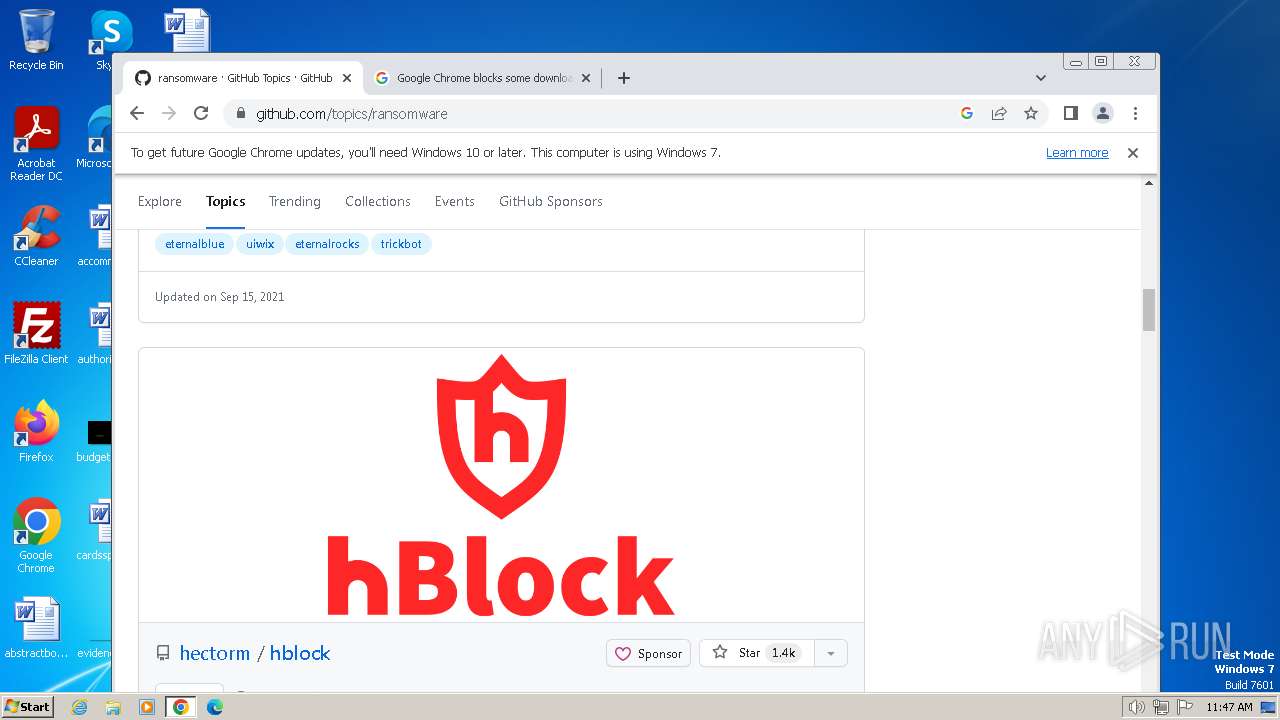Viewport: 1280px width, 720px height.
Task: Bookmark this page with the star icon
Action: point(1031,113)
